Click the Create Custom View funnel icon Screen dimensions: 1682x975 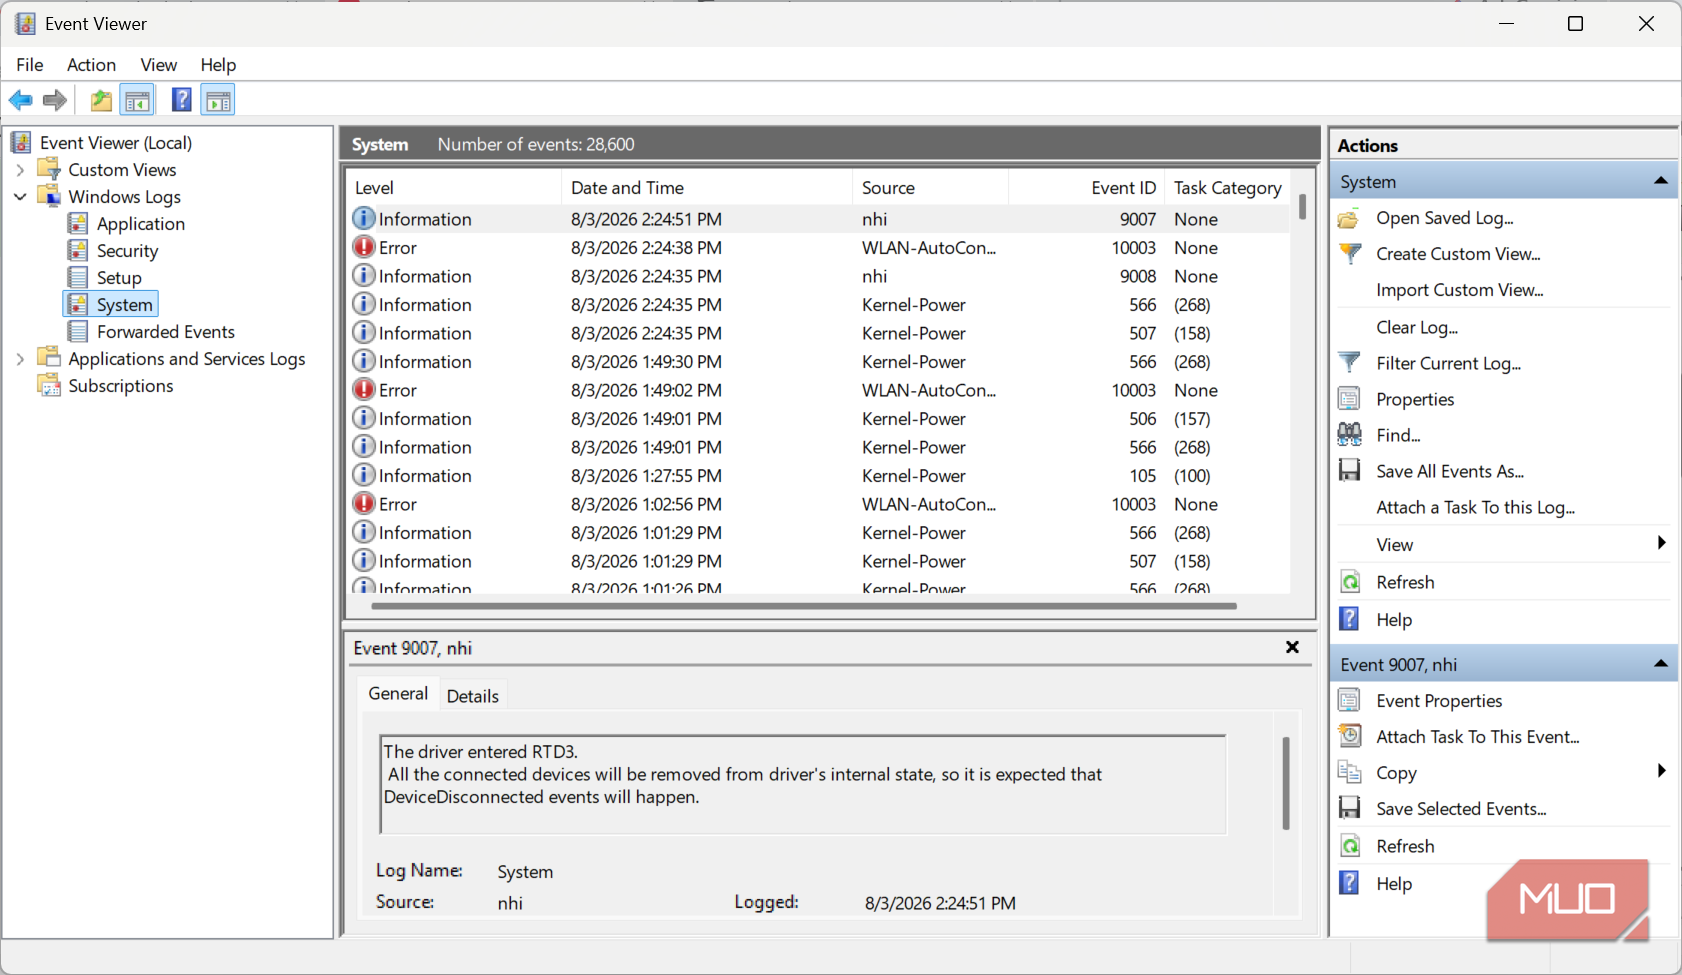pyautogui.click(x=1350, y=254)
